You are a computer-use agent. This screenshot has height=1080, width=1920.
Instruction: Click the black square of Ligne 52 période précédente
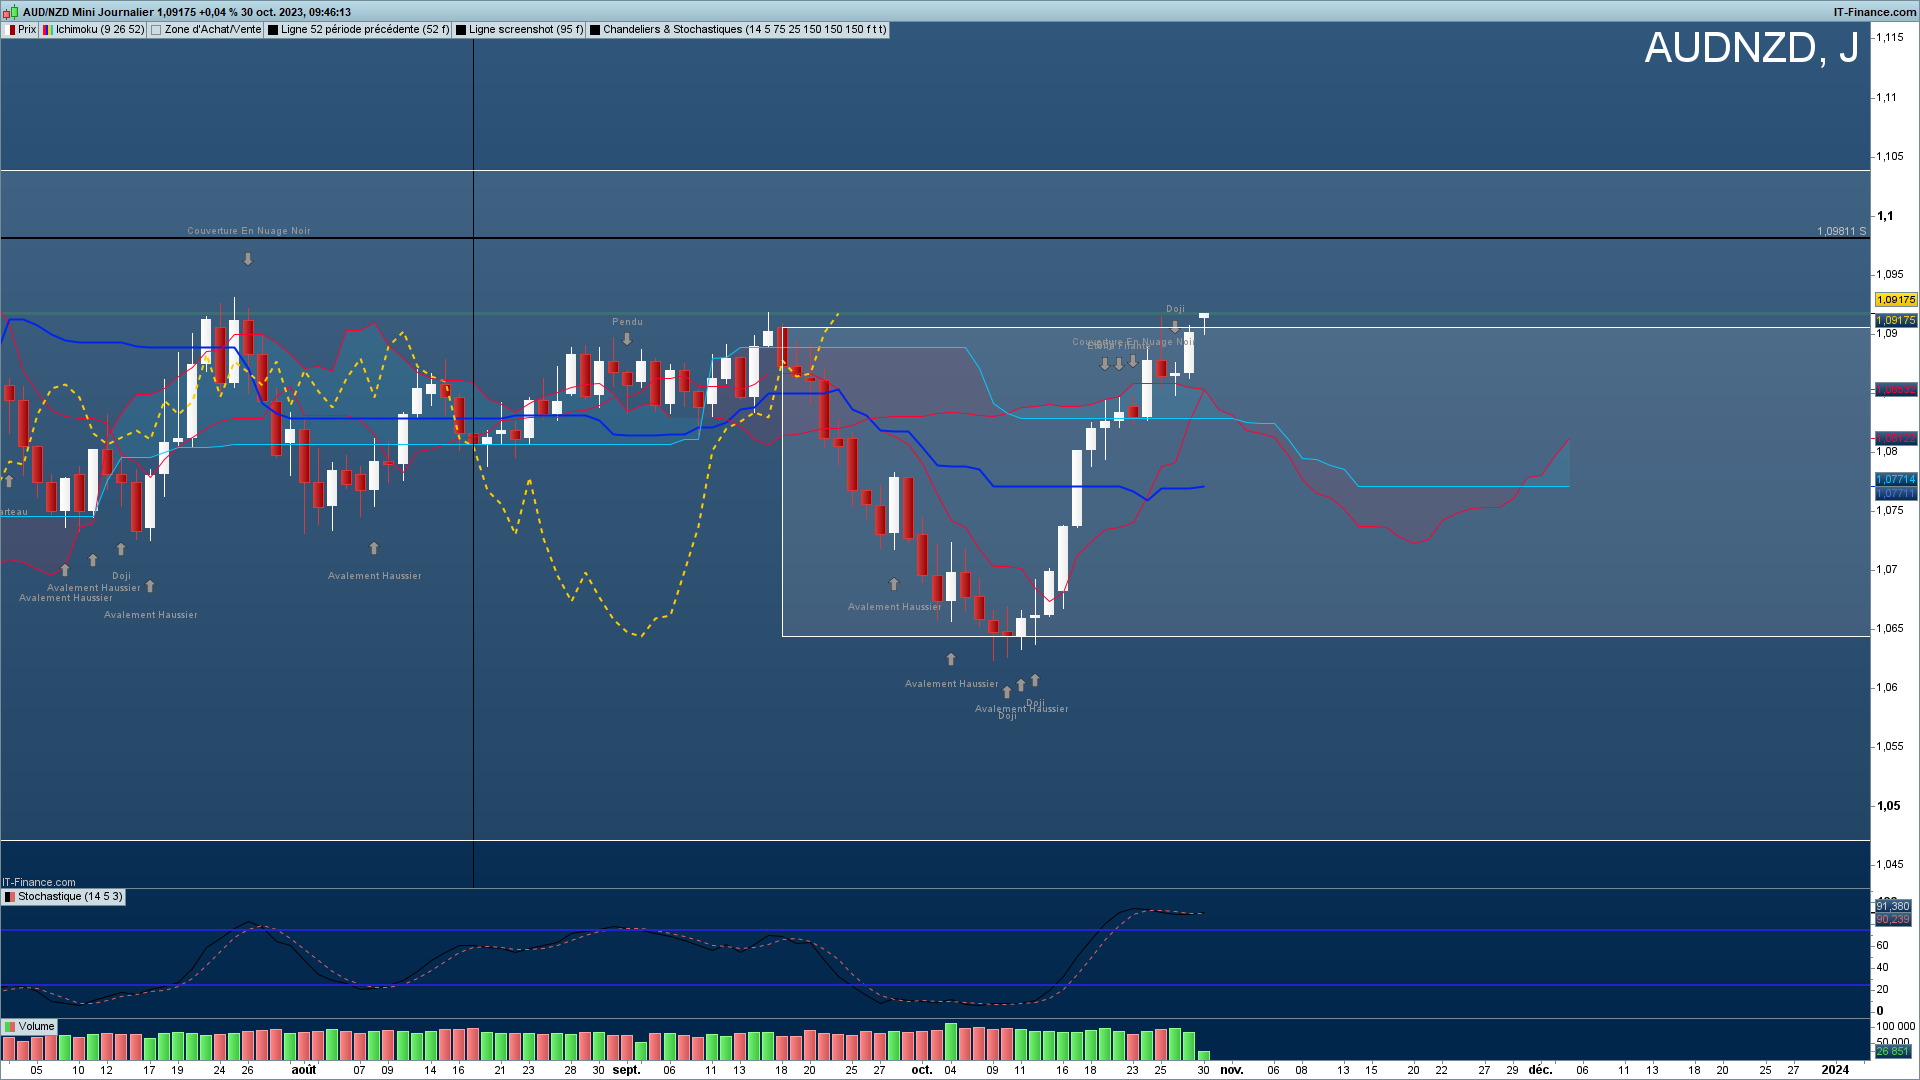[x=273, y=30]
